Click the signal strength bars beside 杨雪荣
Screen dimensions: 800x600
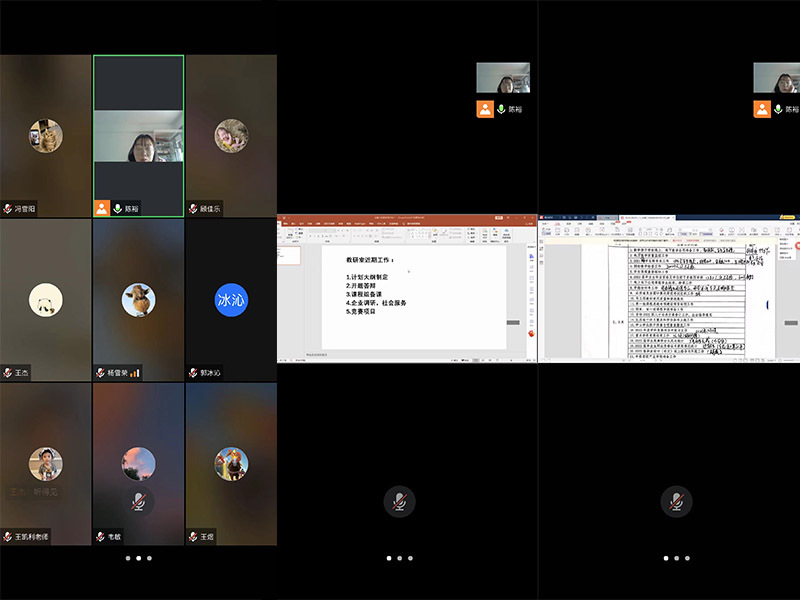click(135, 373)
